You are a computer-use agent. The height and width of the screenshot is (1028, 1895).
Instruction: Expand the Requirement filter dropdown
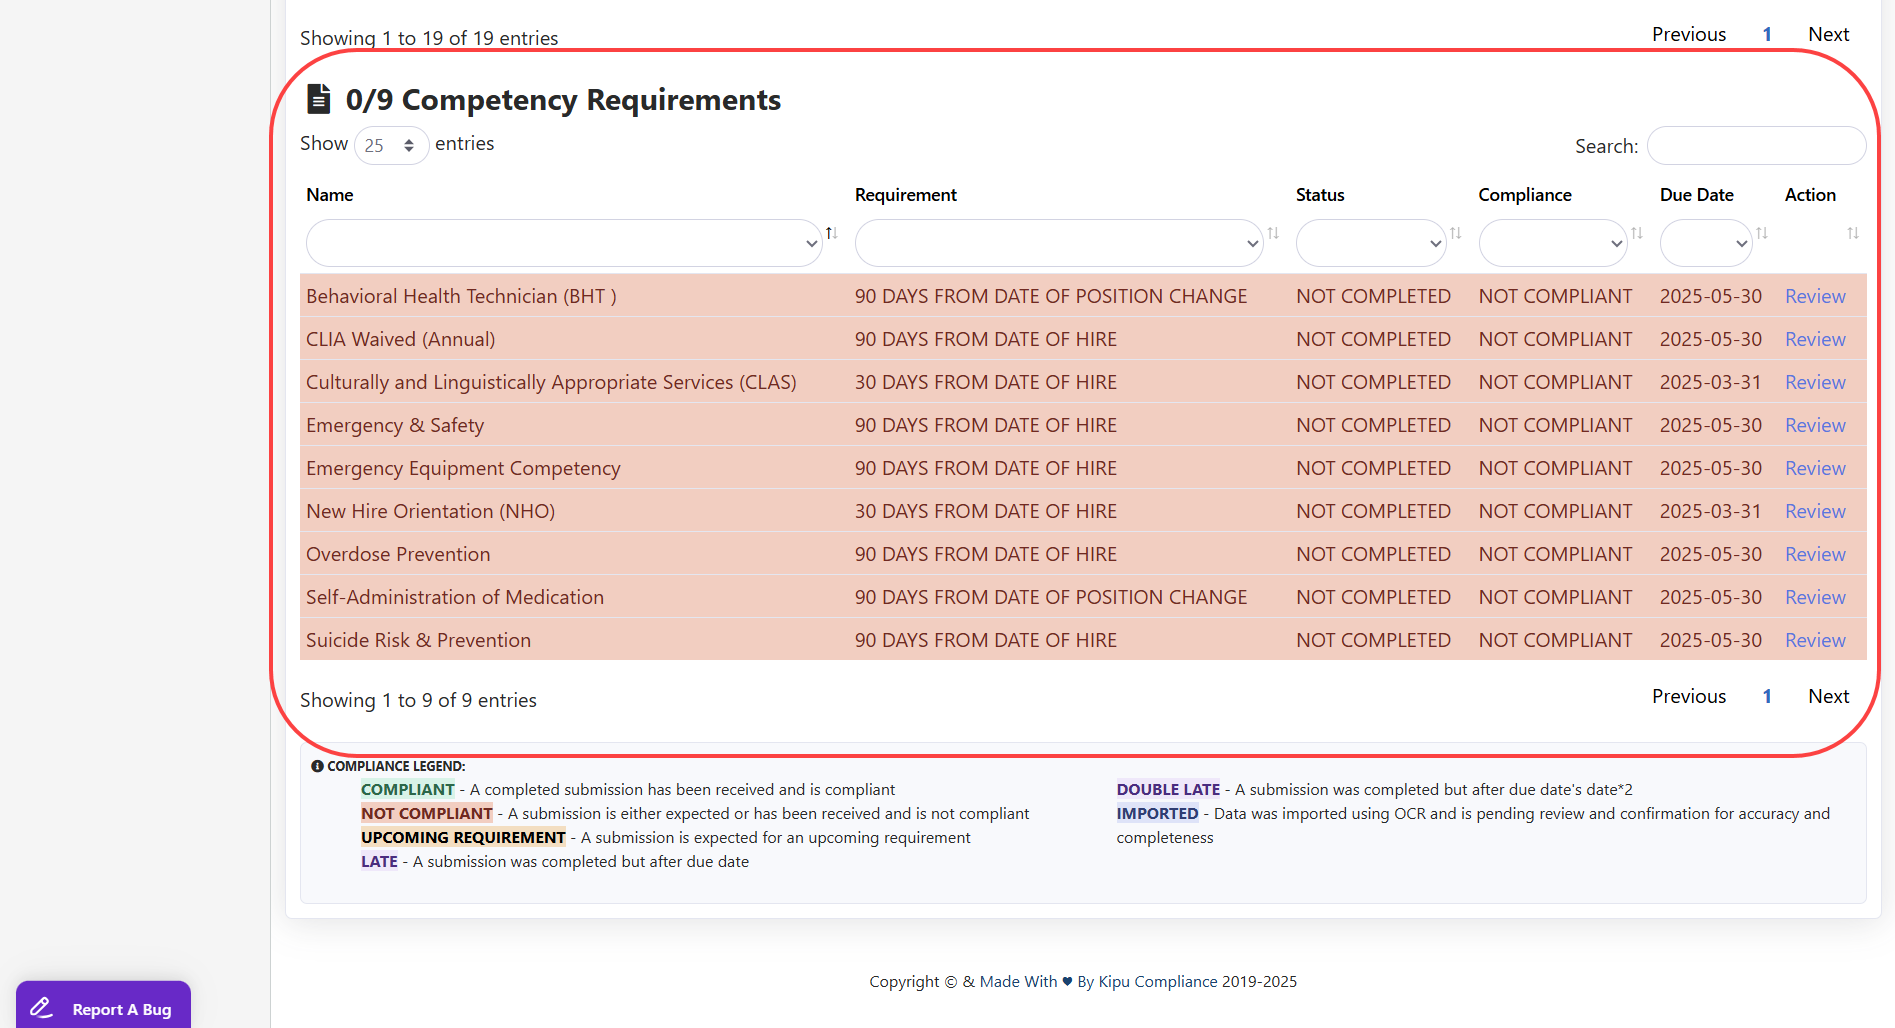point(1058,243)
